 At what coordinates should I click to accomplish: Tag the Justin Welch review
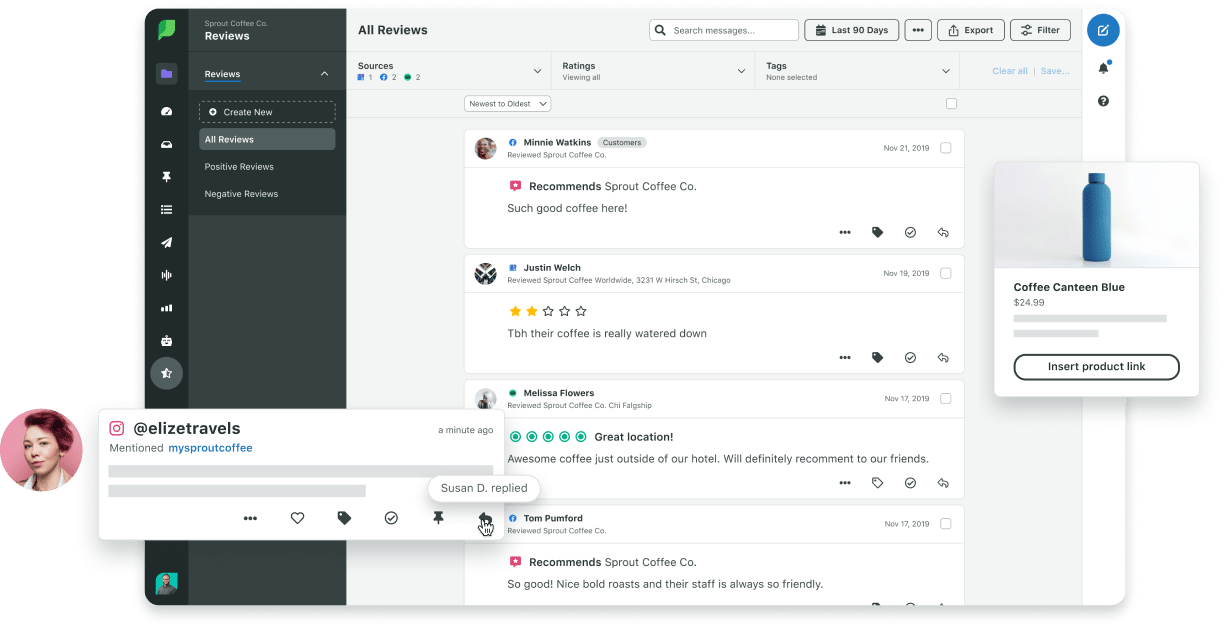pos(877,357)
